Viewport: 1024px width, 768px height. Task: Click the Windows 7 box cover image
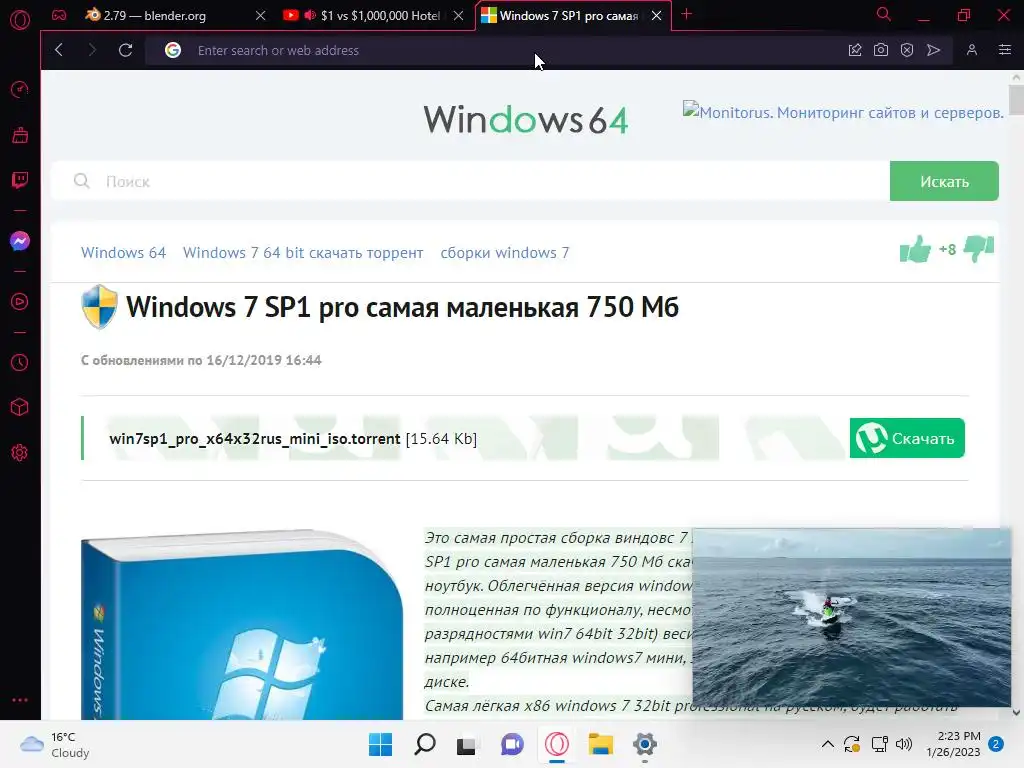pyautogui.click(x=242, y=625)
